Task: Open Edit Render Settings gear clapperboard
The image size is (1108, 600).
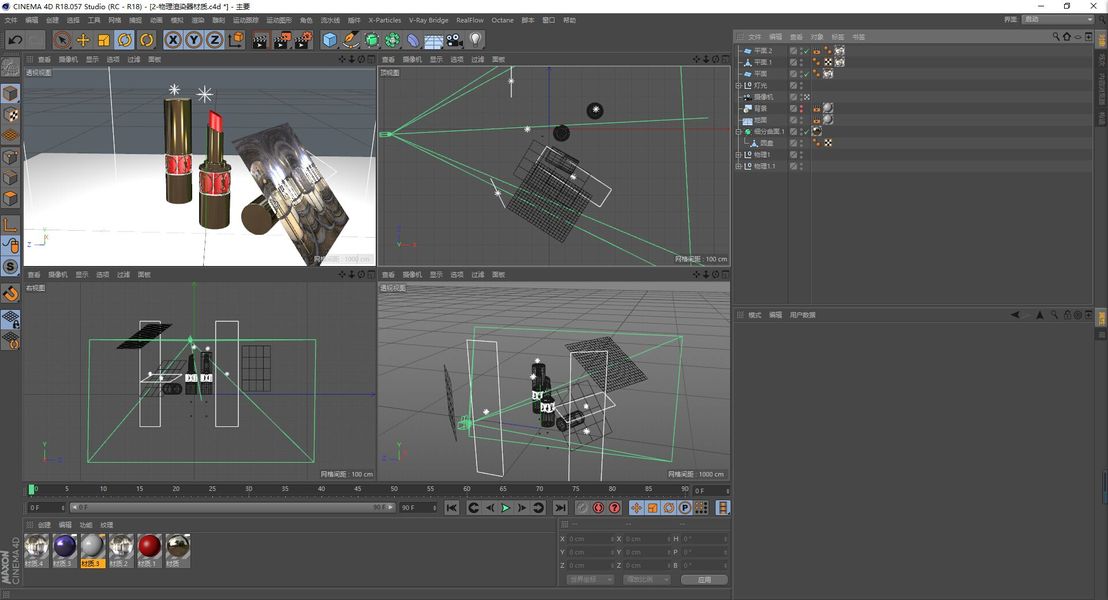Action: coord(304,40)
